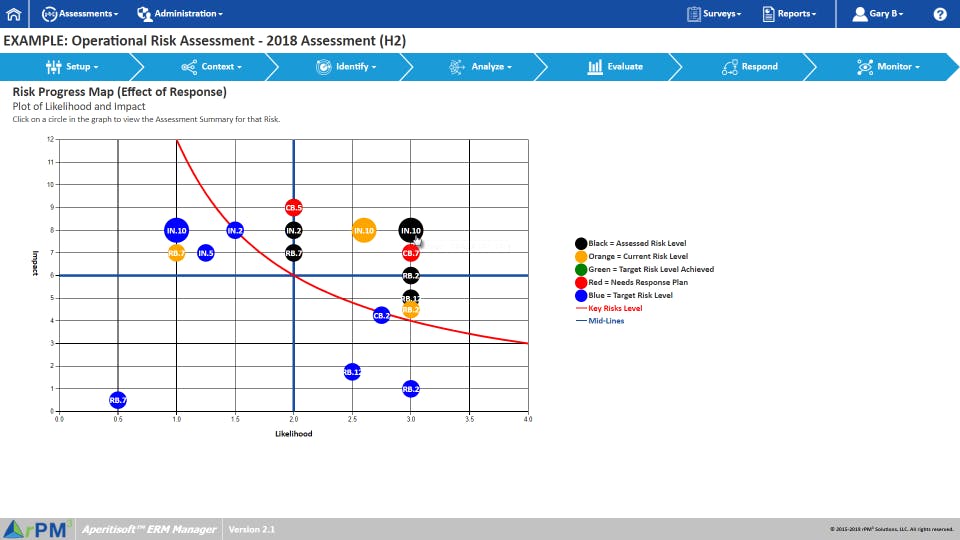Image resolution: width=960 pixels, height=540 pixels.
Task: Click the blue RB.7 circle near origin
Action: click(x=118, y=400)
